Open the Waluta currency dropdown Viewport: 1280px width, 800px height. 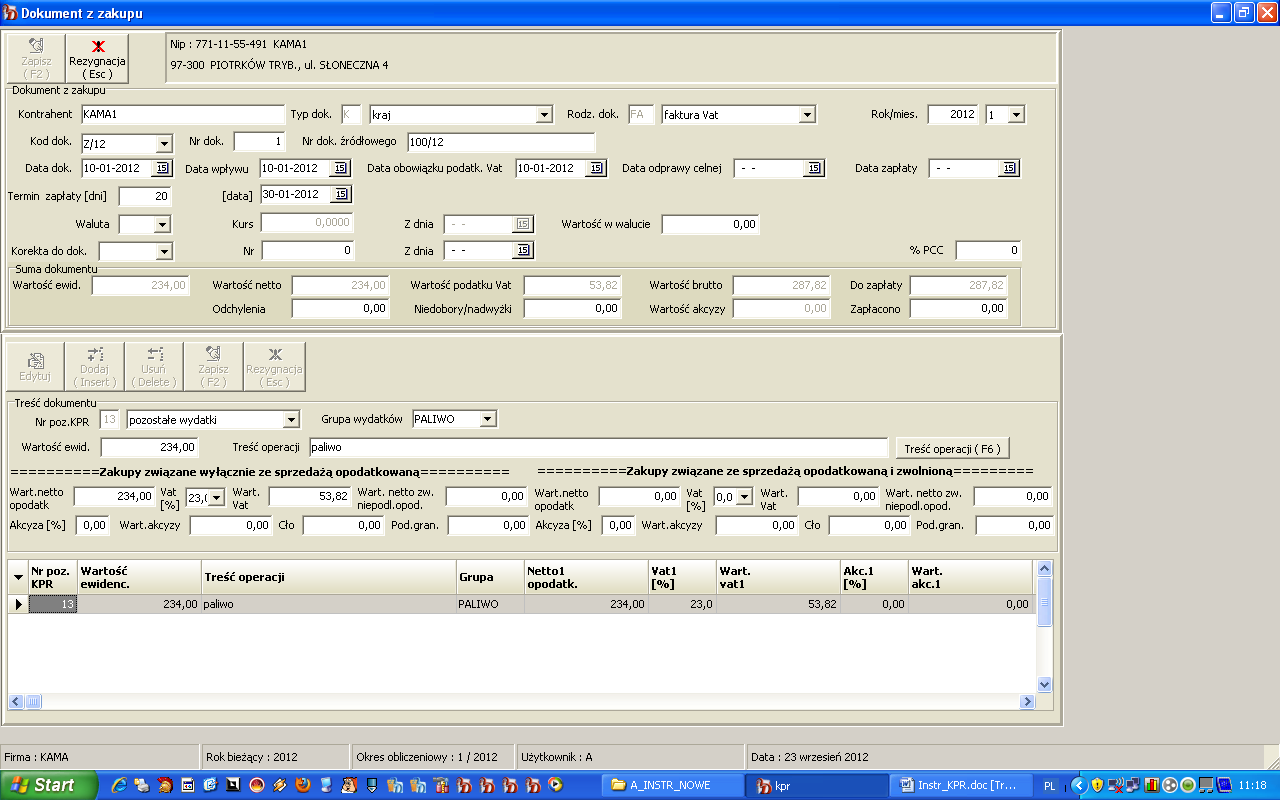[162, 225]
